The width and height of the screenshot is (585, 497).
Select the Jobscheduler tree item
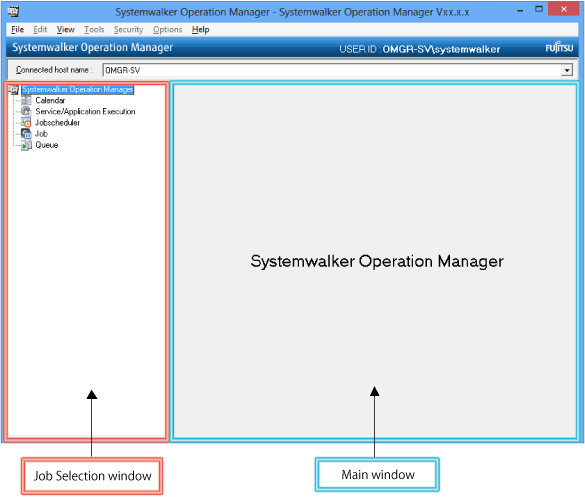click(x=57, y=123)
